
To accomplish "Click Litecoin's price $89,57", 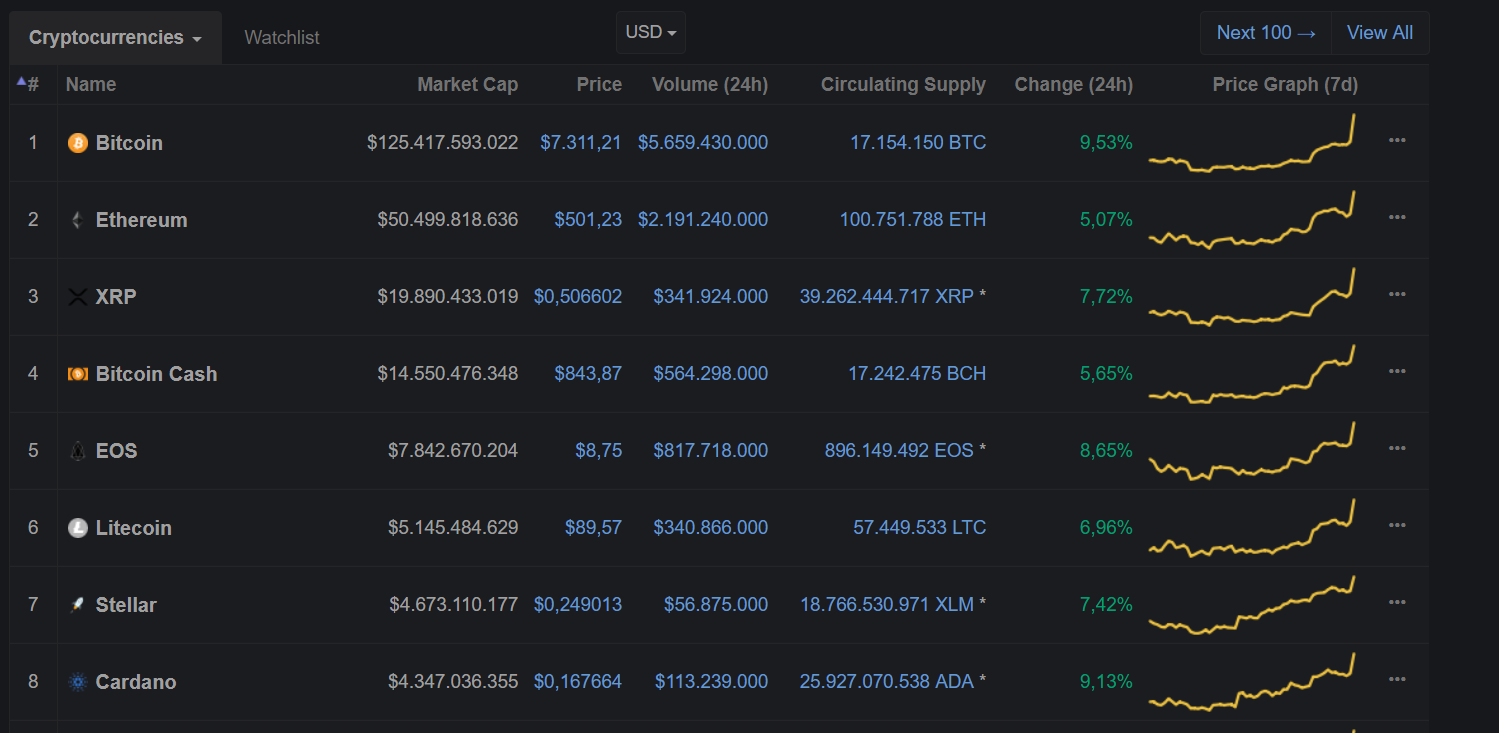I will point(593,528).
